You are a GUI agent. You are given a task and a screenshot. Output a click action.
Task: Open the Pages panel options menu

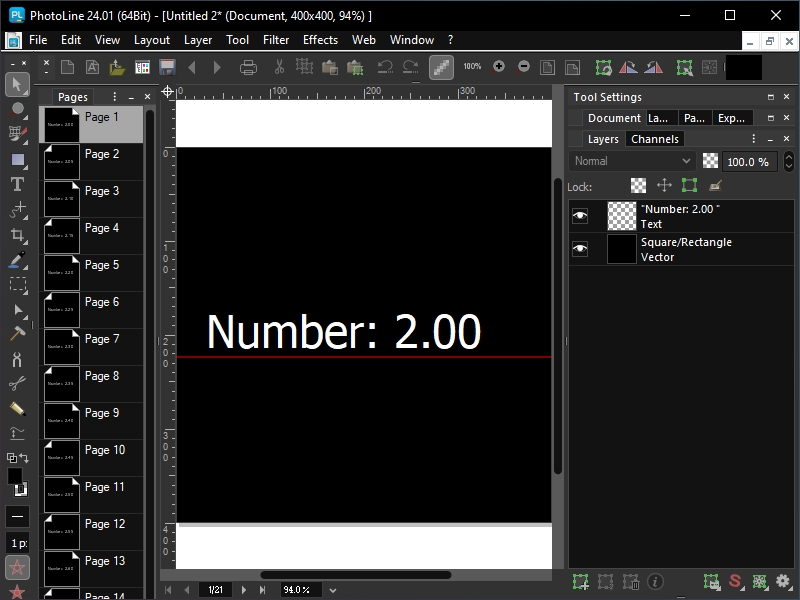pyautogui.click(x=115, y=96)
